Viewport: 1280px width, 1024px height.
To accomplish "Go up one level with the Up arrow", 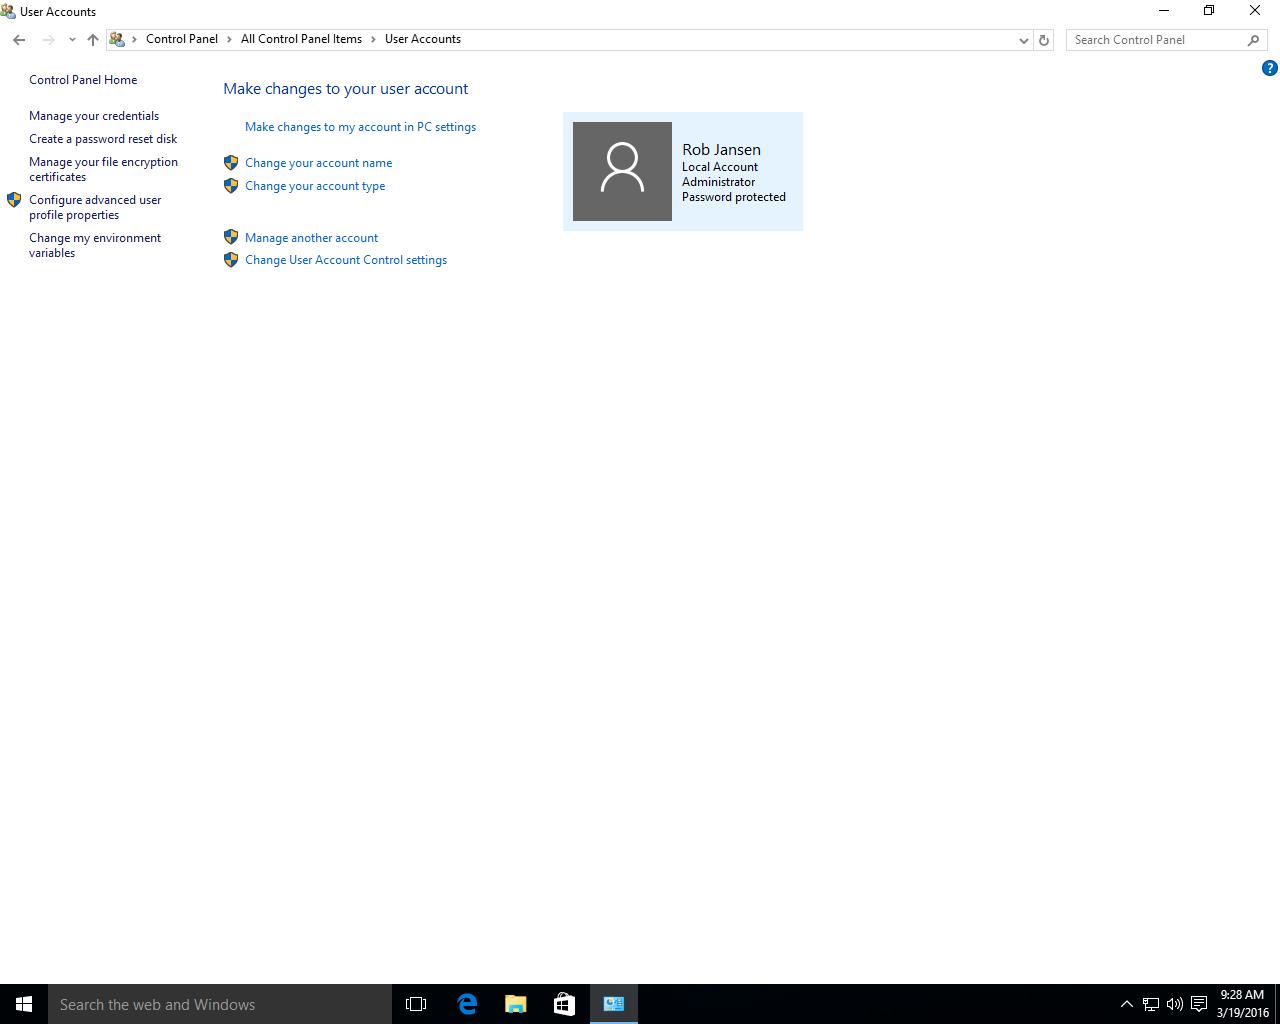I will pos(92,40).
